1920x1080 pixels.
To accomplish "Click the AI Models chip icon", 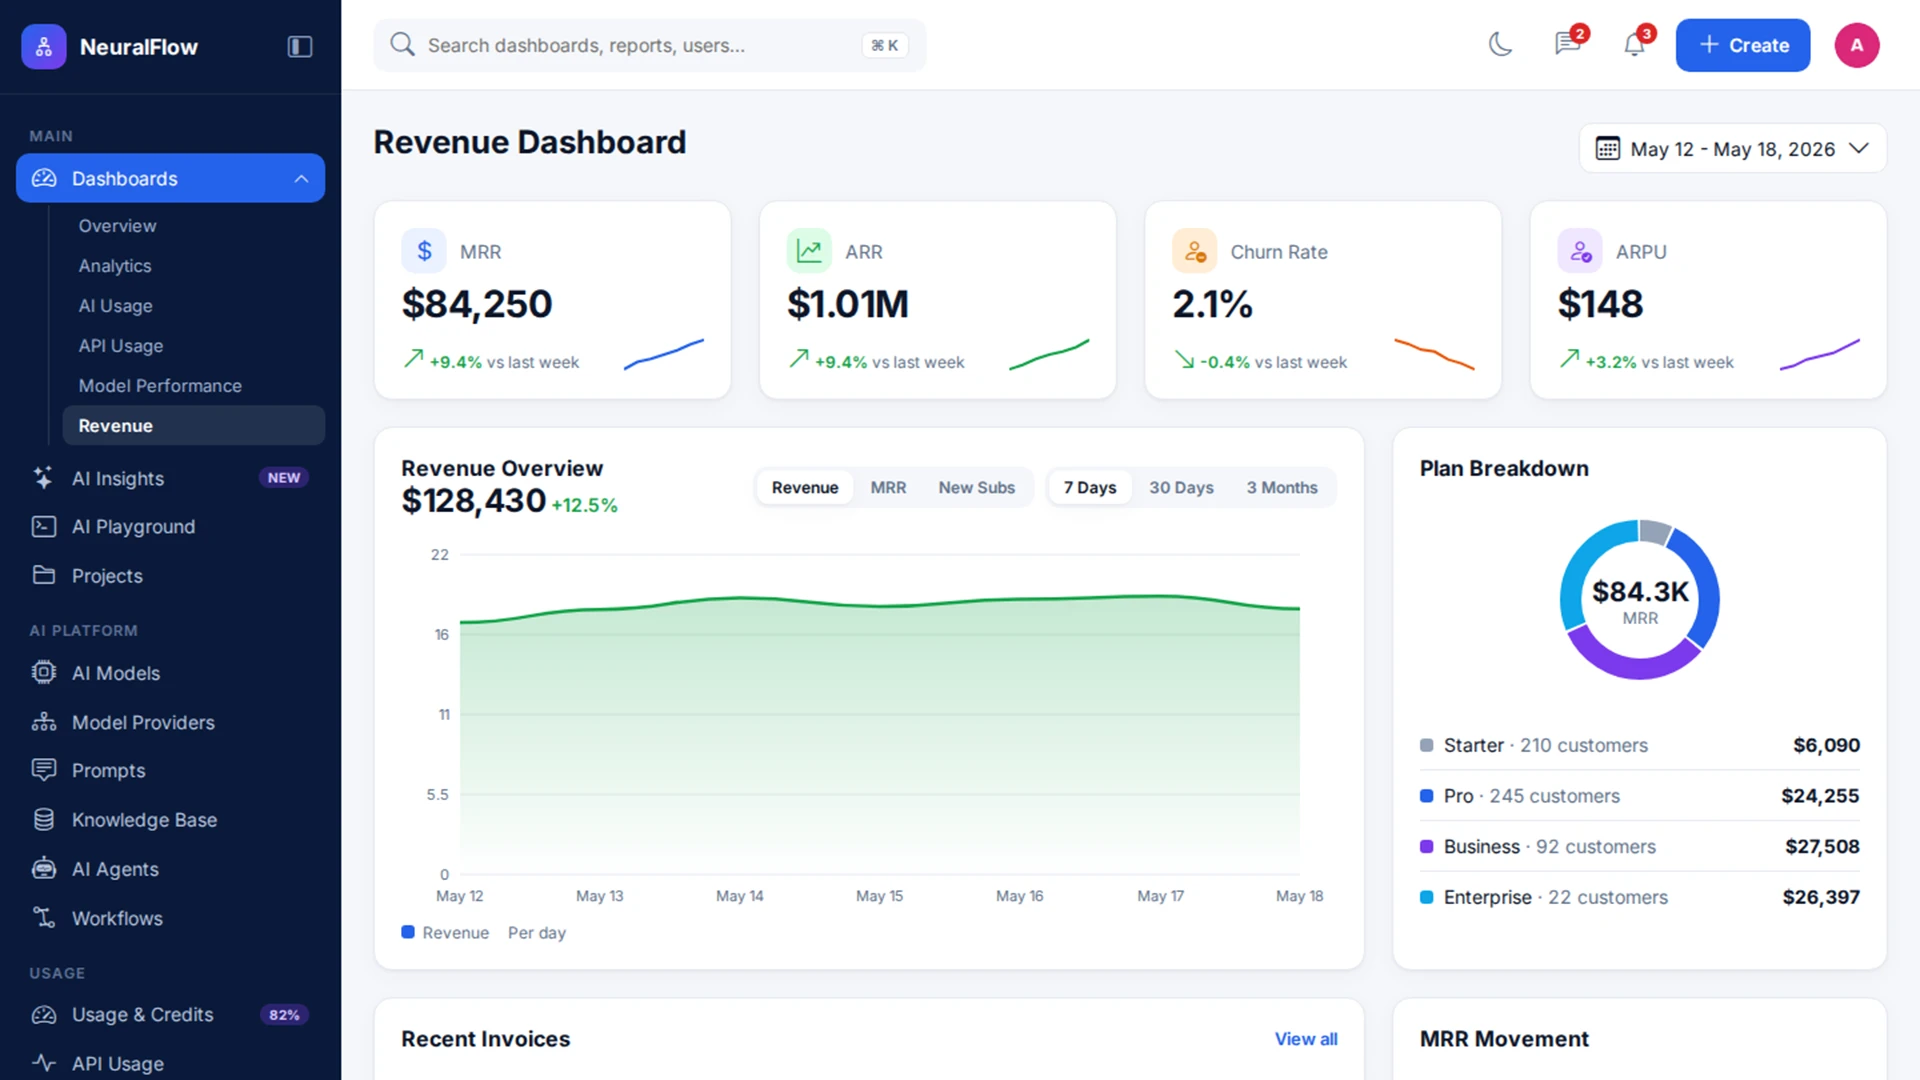I will click(44, 672).
